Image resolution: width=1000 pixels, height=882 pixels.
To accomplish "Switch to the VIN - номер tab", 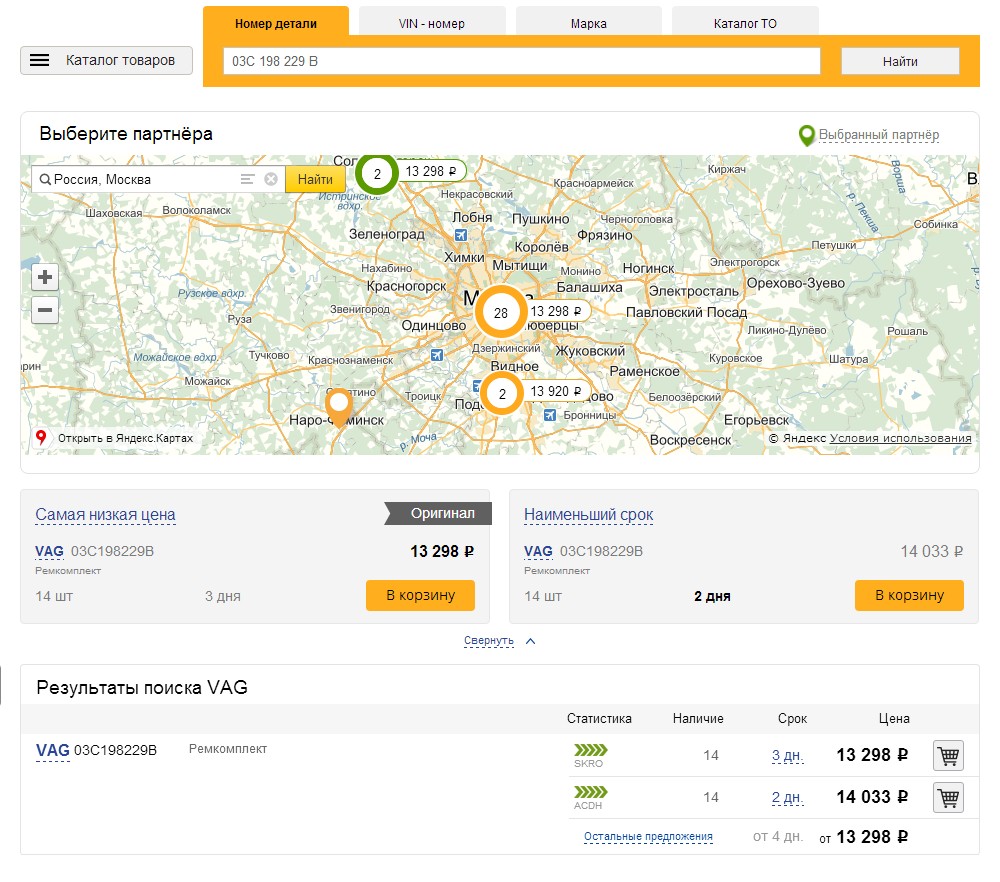I will coord(432,24).
